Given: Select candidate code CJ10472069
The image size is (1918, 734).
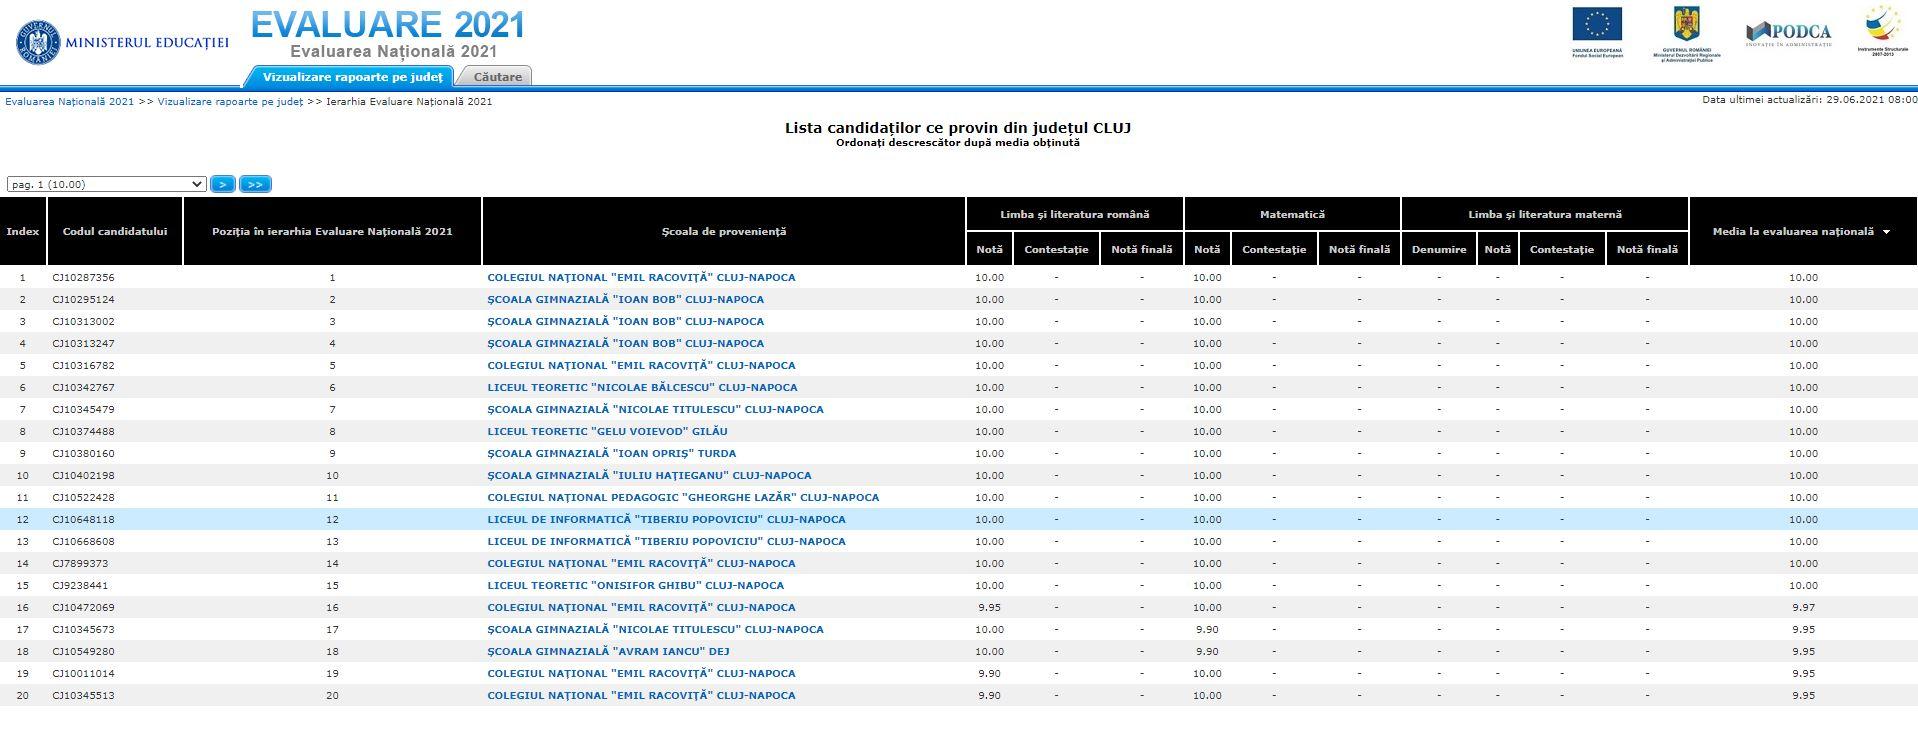Looking at the screenshot, I should point(83,607).
